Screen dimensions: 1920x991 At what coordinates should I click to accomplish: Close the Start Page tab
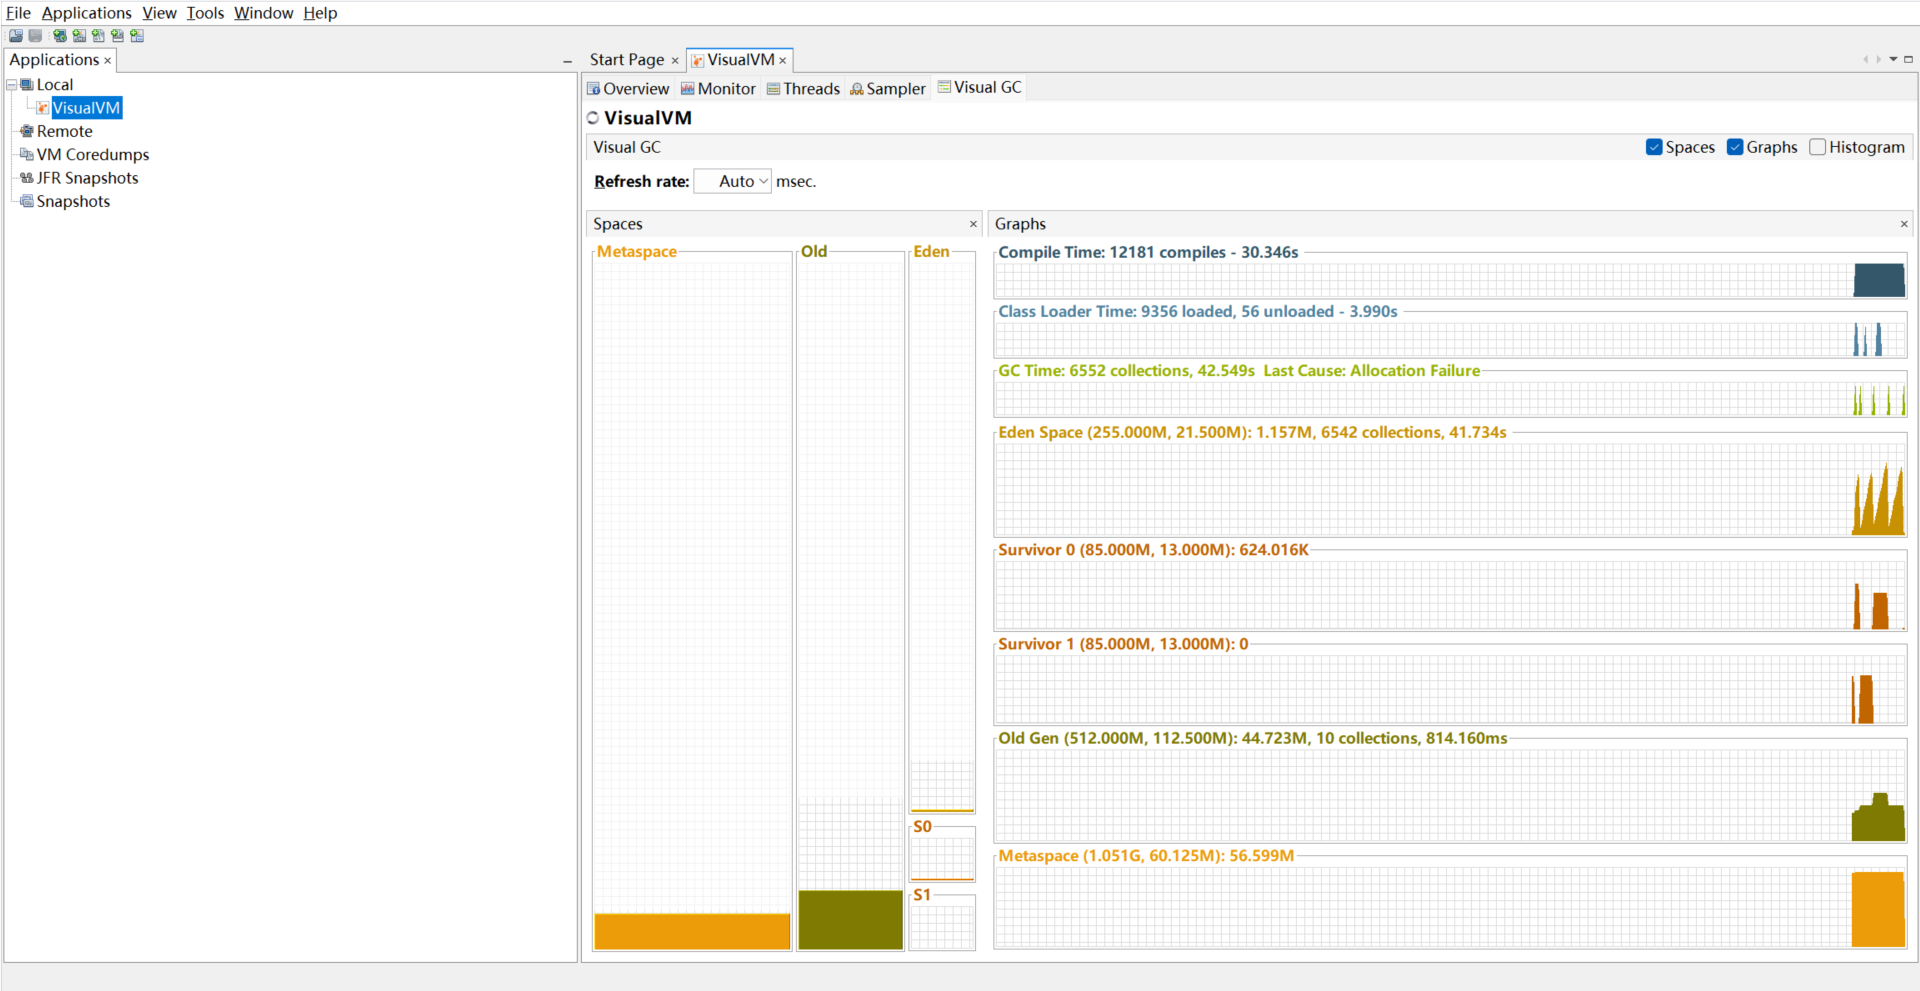click(675, 61)
